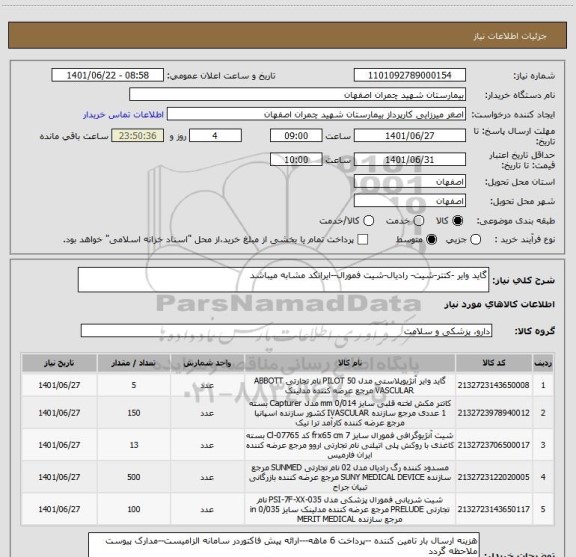This screenshot has width=576, height=557.
Task: Click quantity 150 in row 2
Action: pyautogui.click(x=134, y=413)
